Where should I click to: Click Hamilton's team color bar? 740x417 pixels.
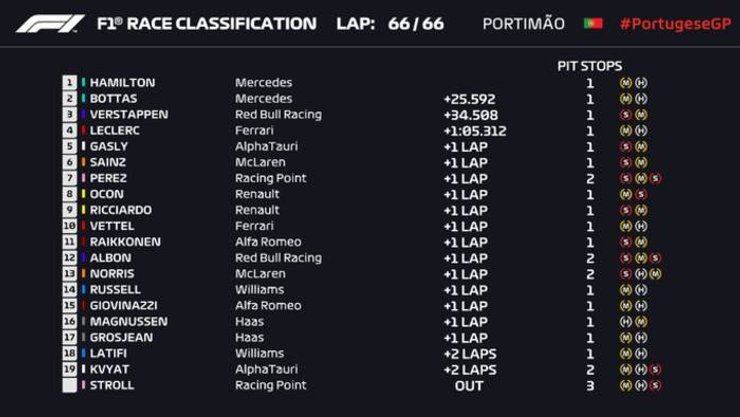pyautogui.click(x=84, y=83)
